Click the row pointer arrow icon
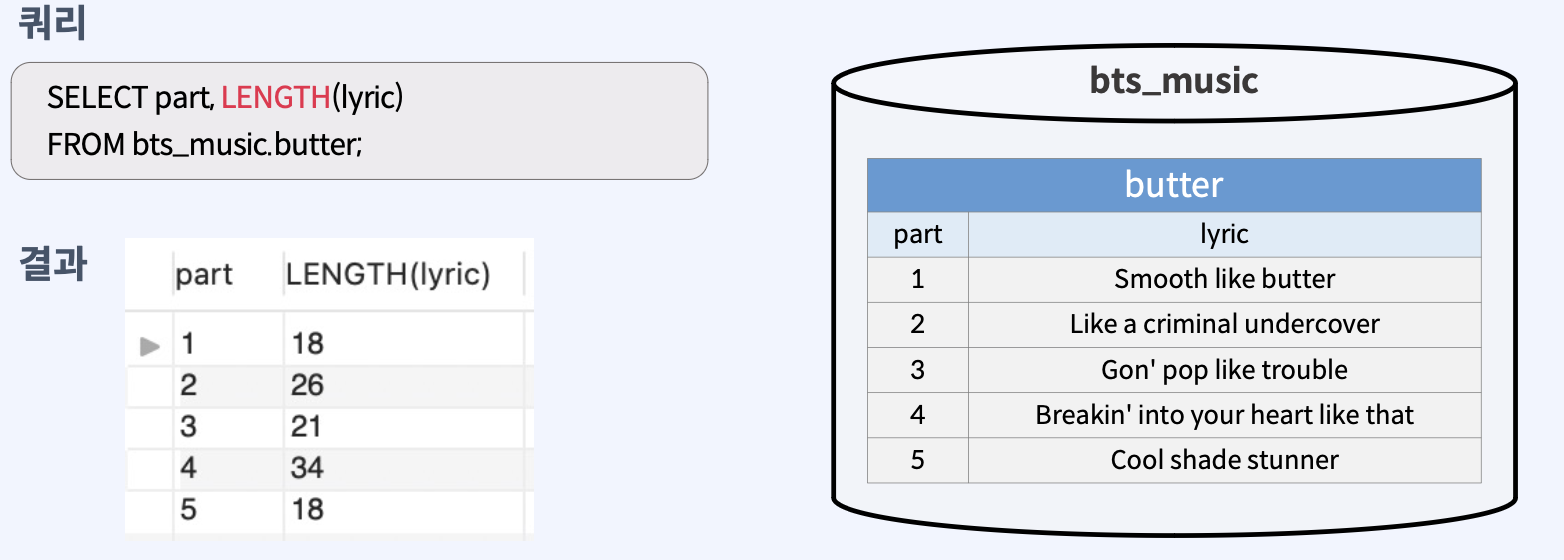 pyautogui.click(x=149, y=346)
